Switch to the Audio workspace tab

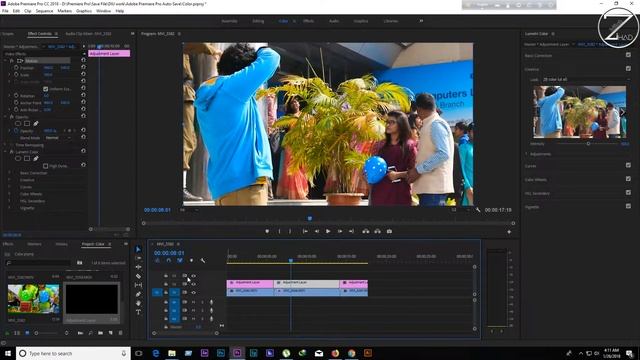tap(333, 21)
